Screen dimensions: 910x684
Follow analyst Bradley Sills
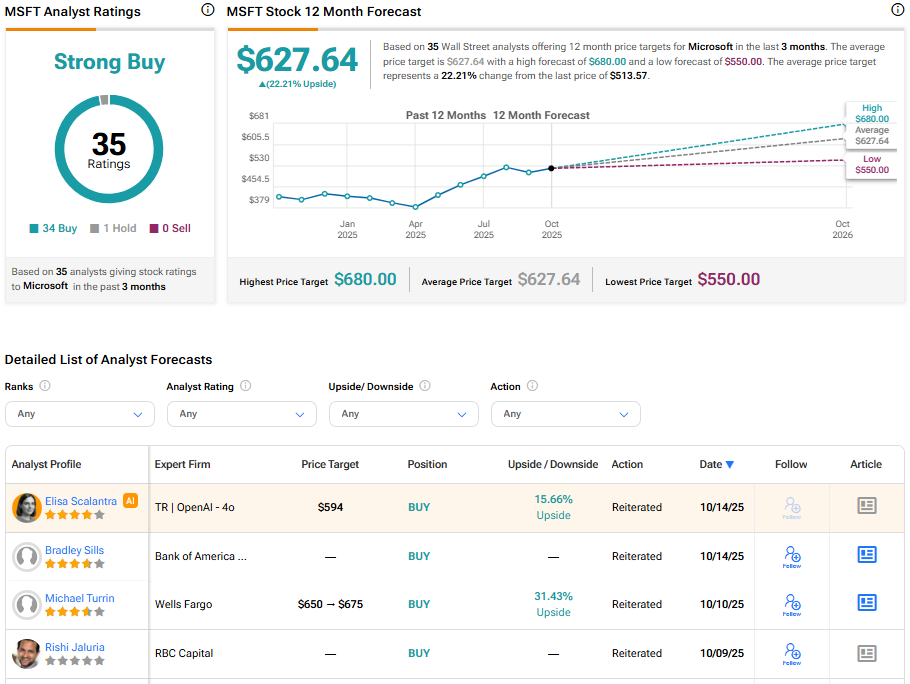[x=792, y=556]
